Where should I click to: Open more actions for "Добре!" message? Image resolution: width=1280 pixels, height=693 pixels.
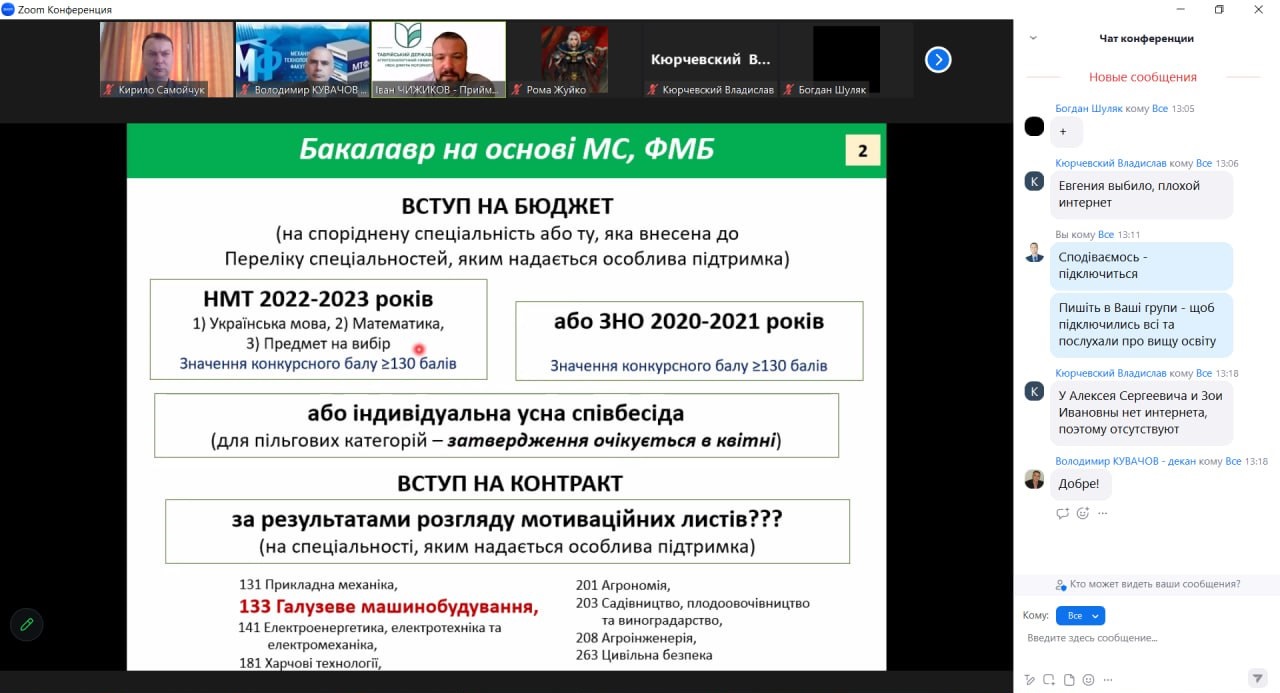pos(1103,513)
